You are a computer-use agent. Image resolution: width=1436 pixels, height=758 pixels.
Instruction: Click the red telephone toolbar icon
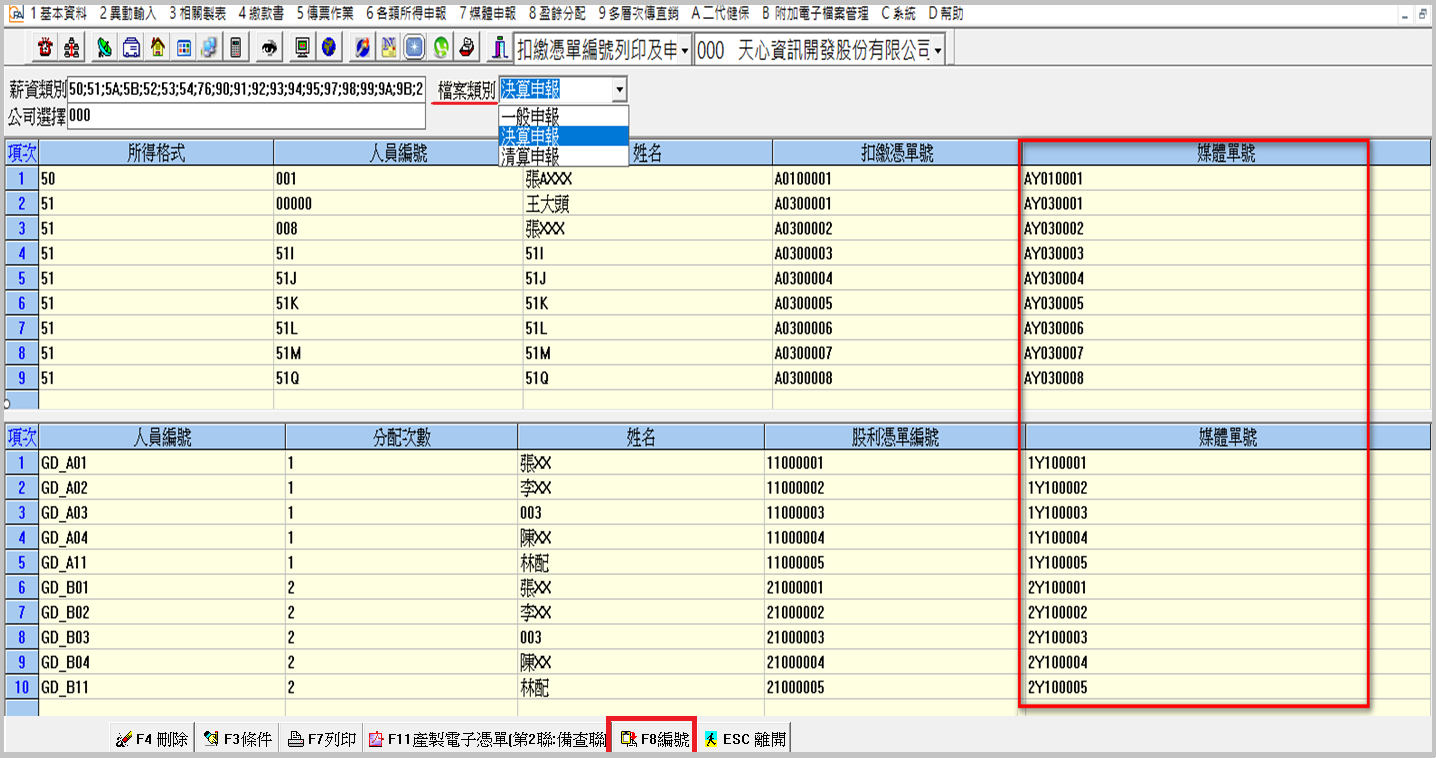(x=45, y=48)
